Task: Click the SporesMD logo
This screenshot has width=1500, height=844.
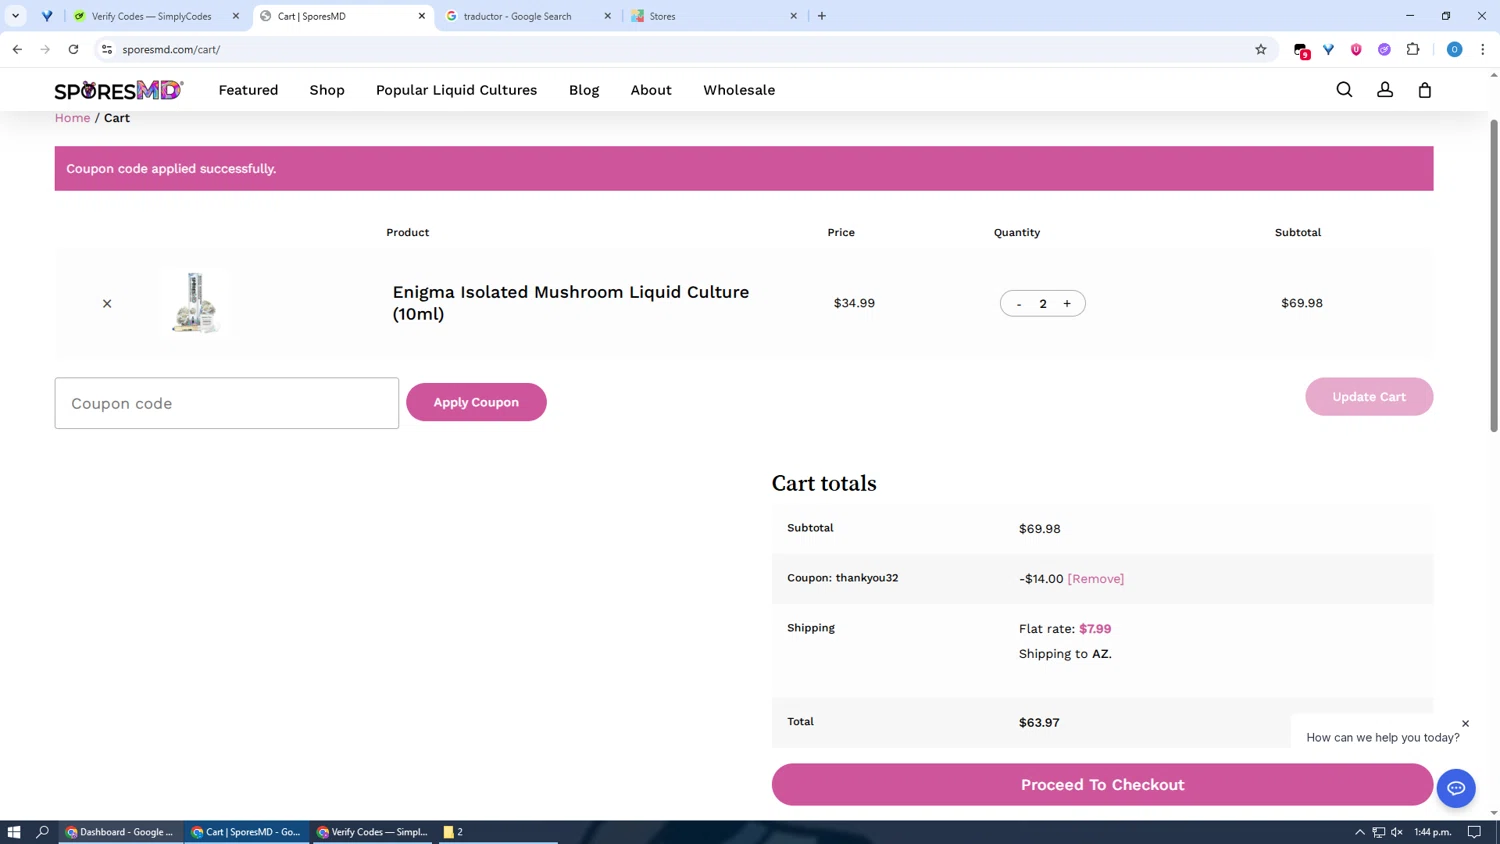Action: [x=119, y=90]
